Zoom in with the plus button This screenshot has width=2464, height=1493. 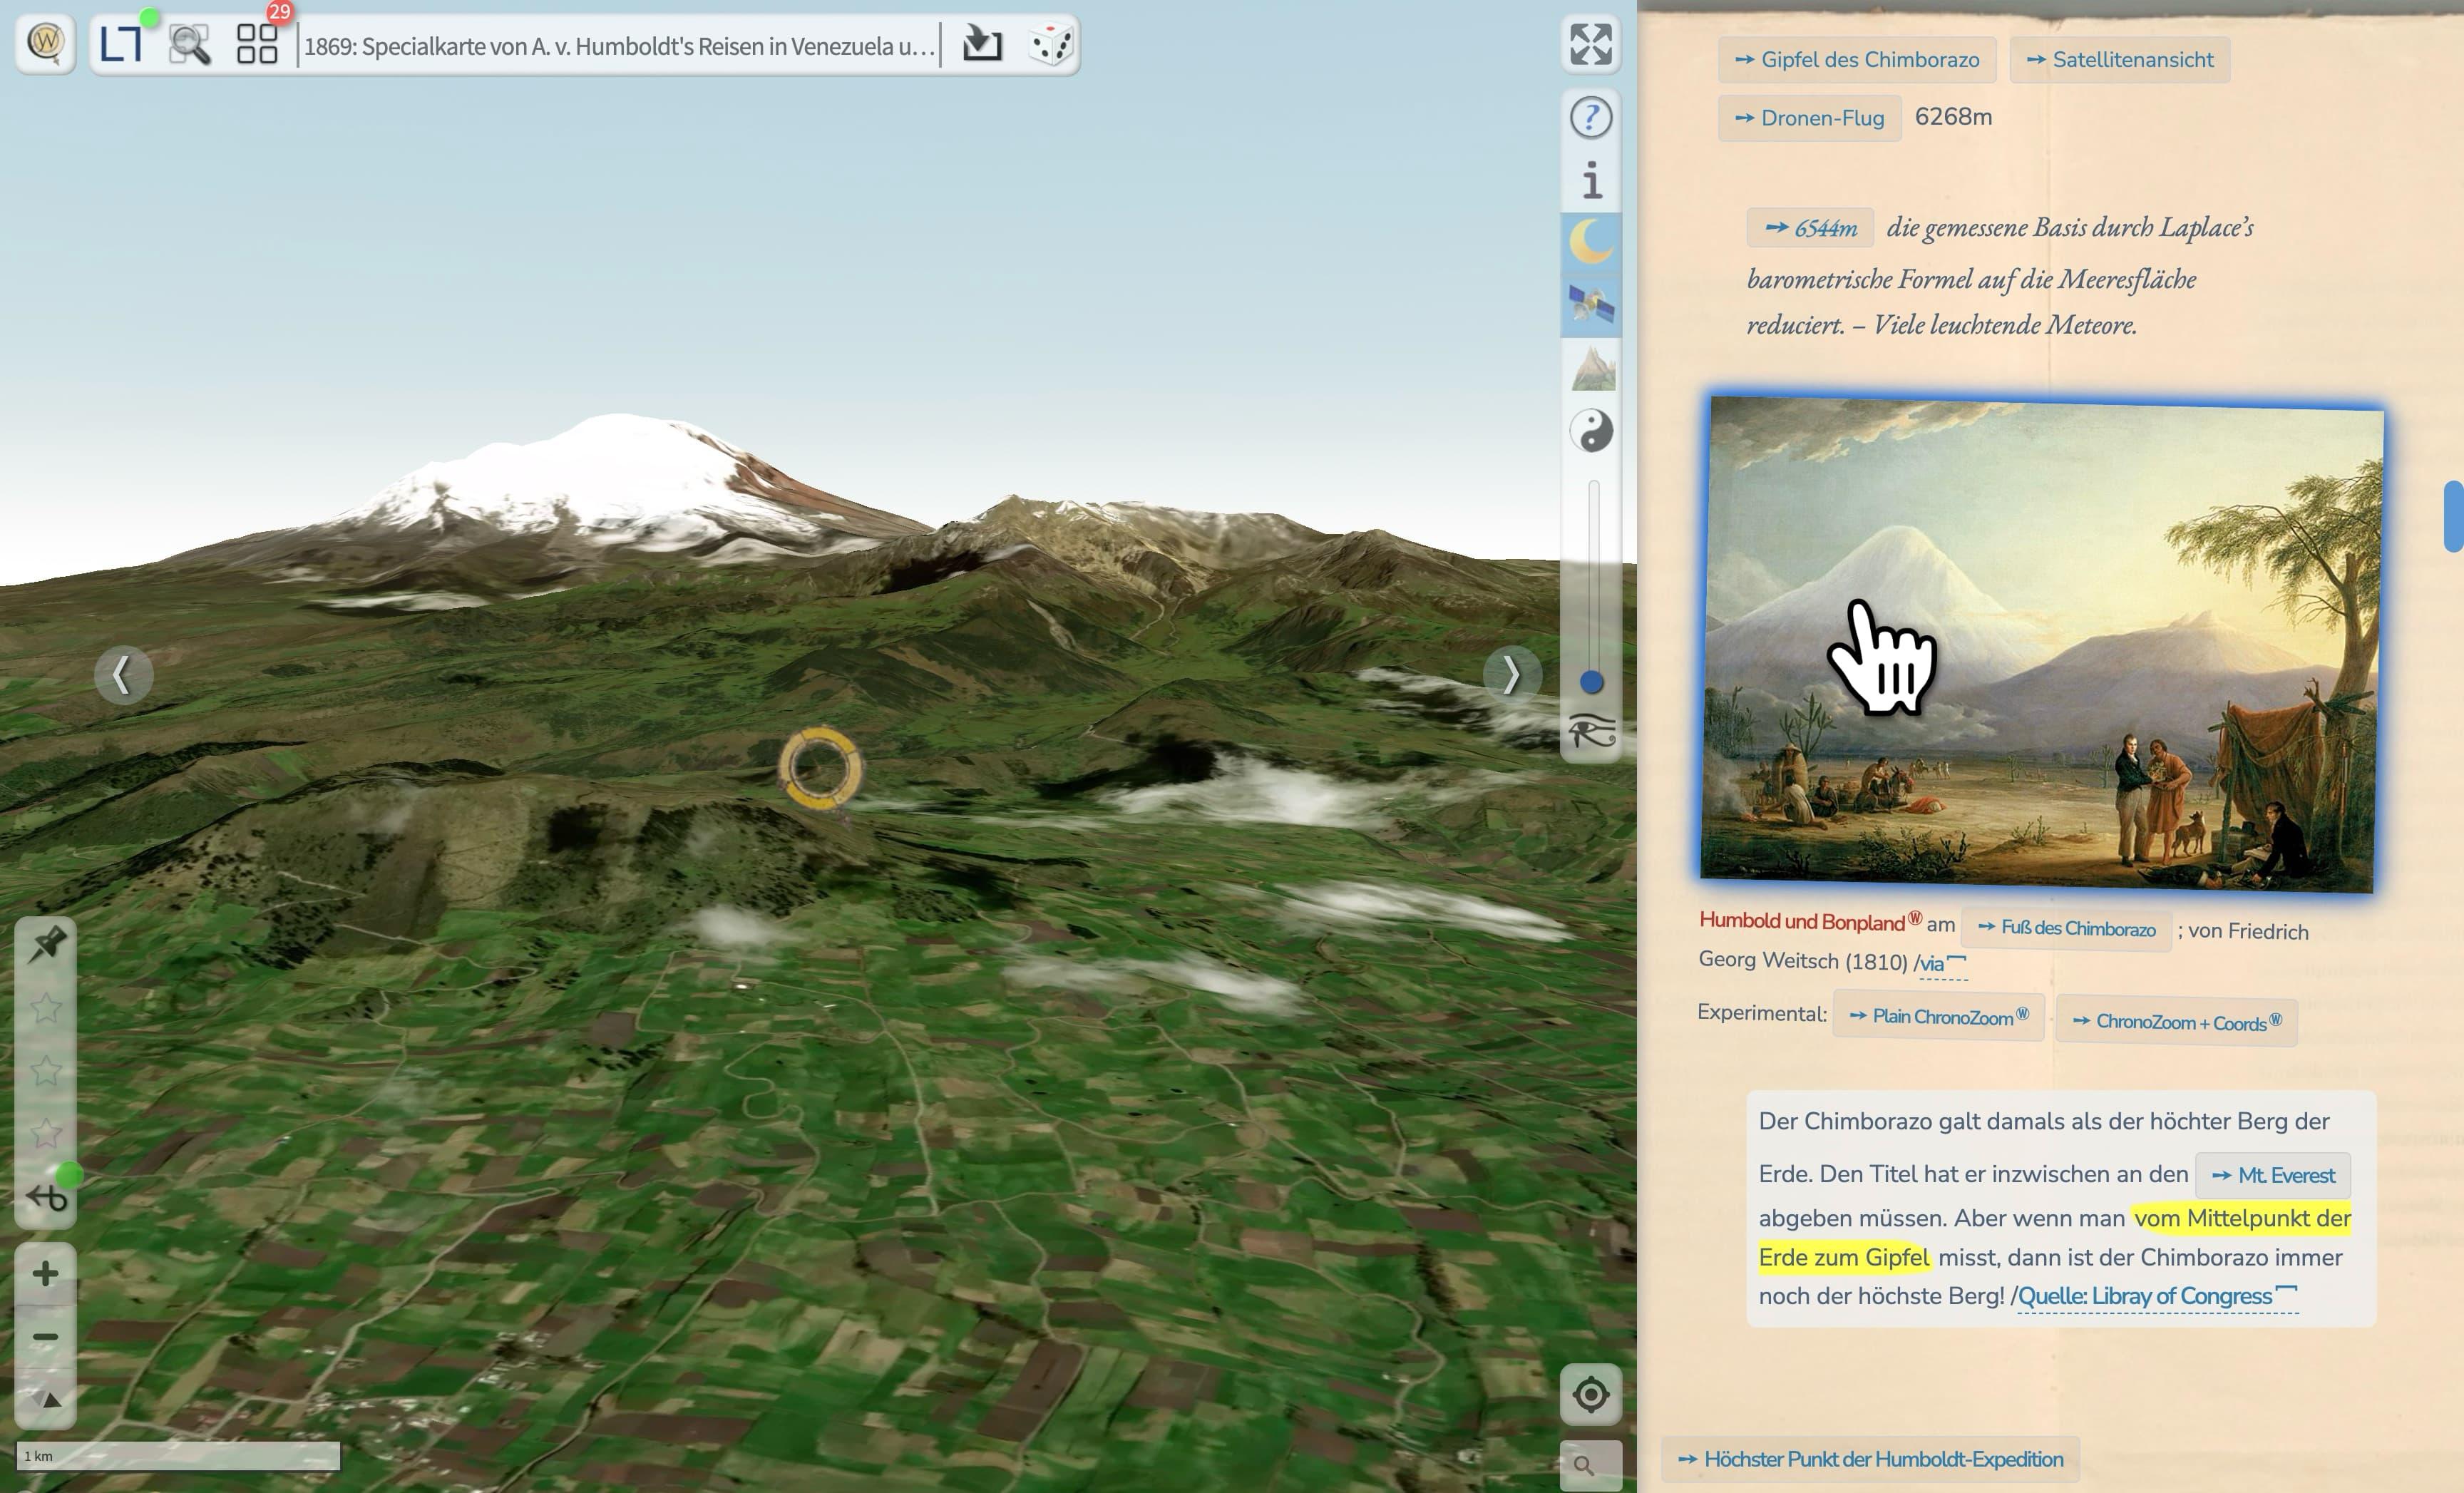click(45, 1273)
